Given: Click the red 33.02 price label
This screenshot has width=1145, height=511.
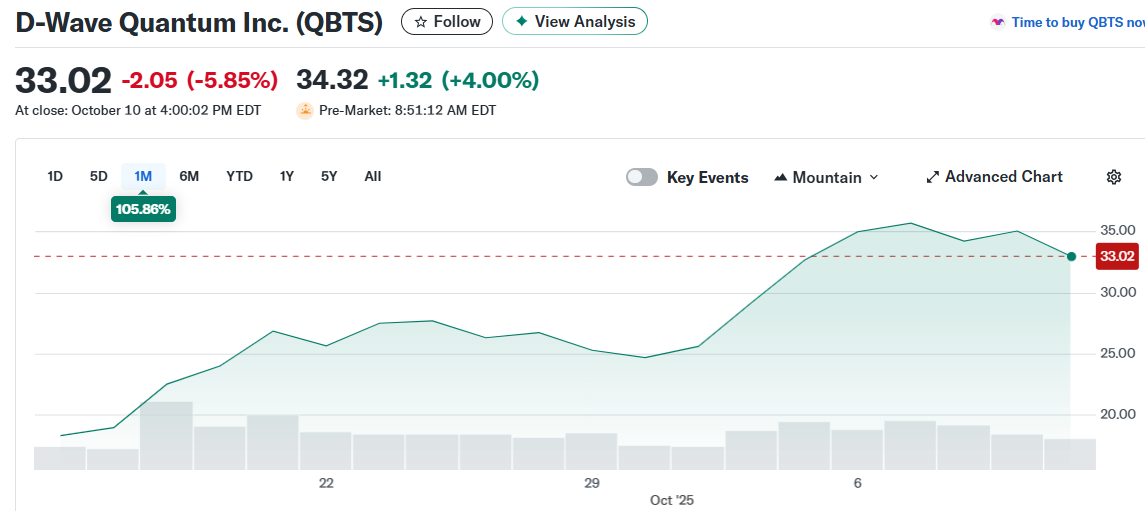Looking at the screenshot, I should coord(1117,257).
